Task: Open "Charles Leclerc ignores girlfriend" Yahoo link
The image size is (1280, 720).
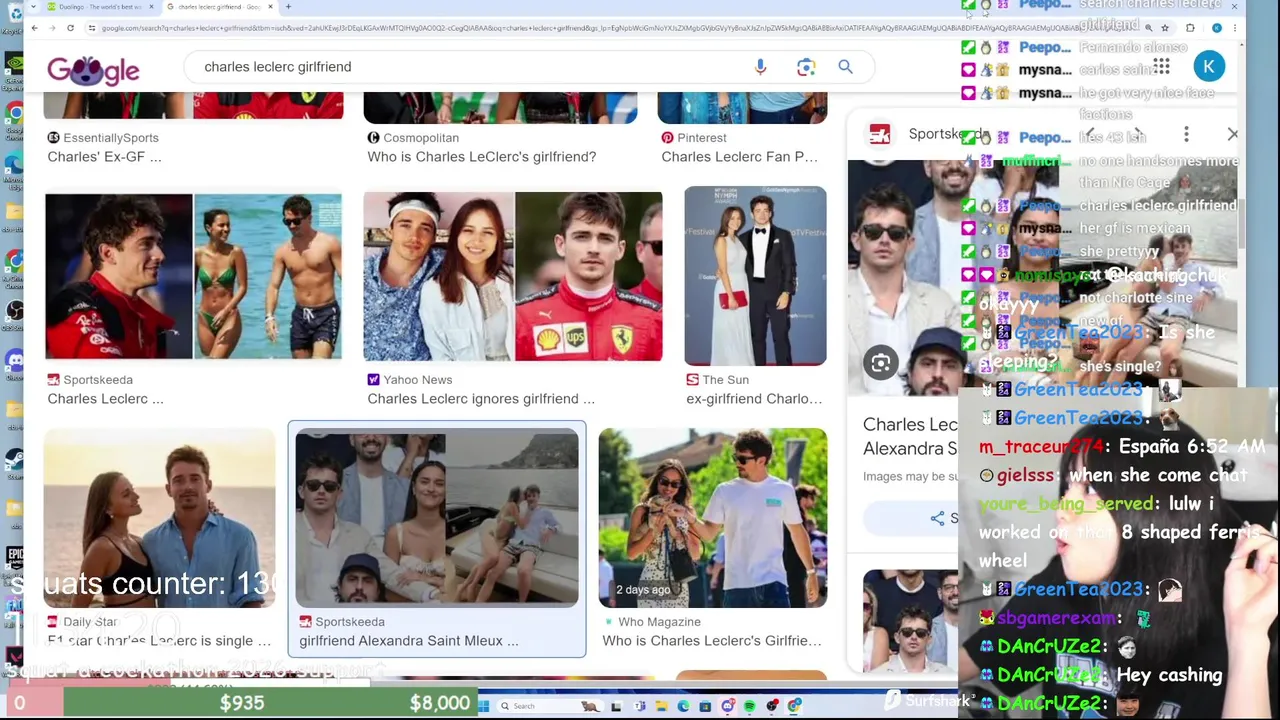Action: [481, 399]
